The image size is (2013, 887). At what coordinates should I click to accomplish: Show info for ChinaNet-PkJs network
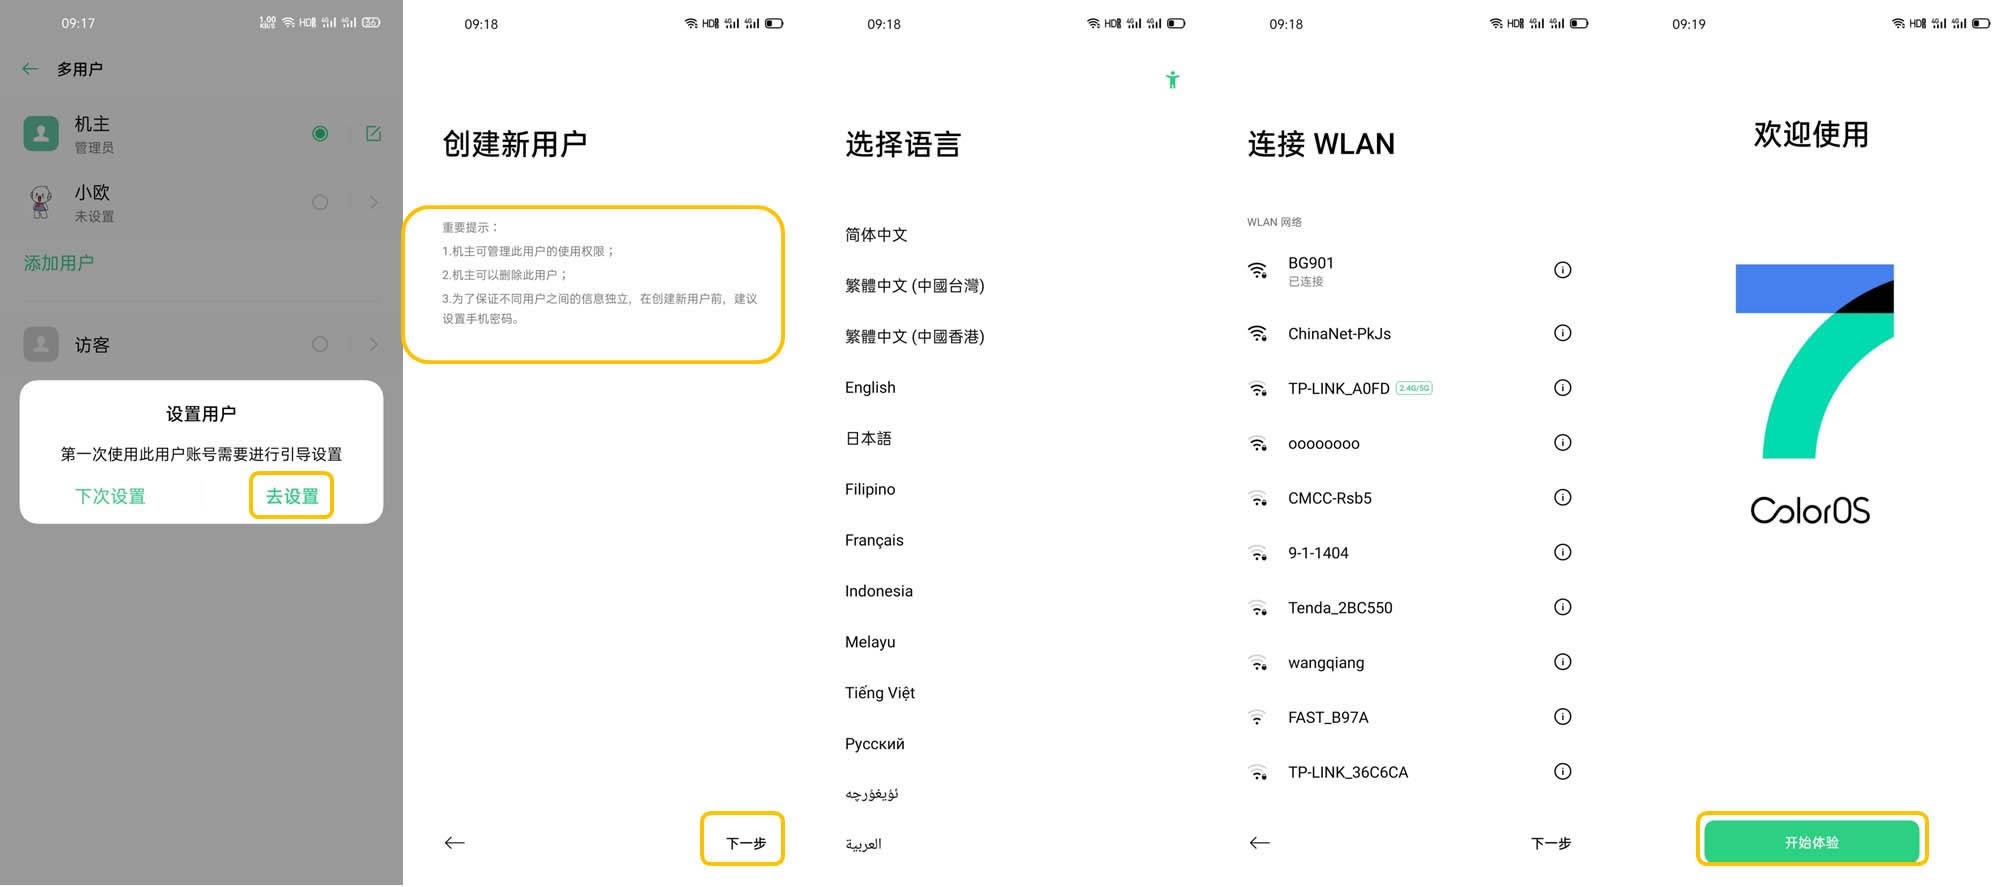point(1562,333)
